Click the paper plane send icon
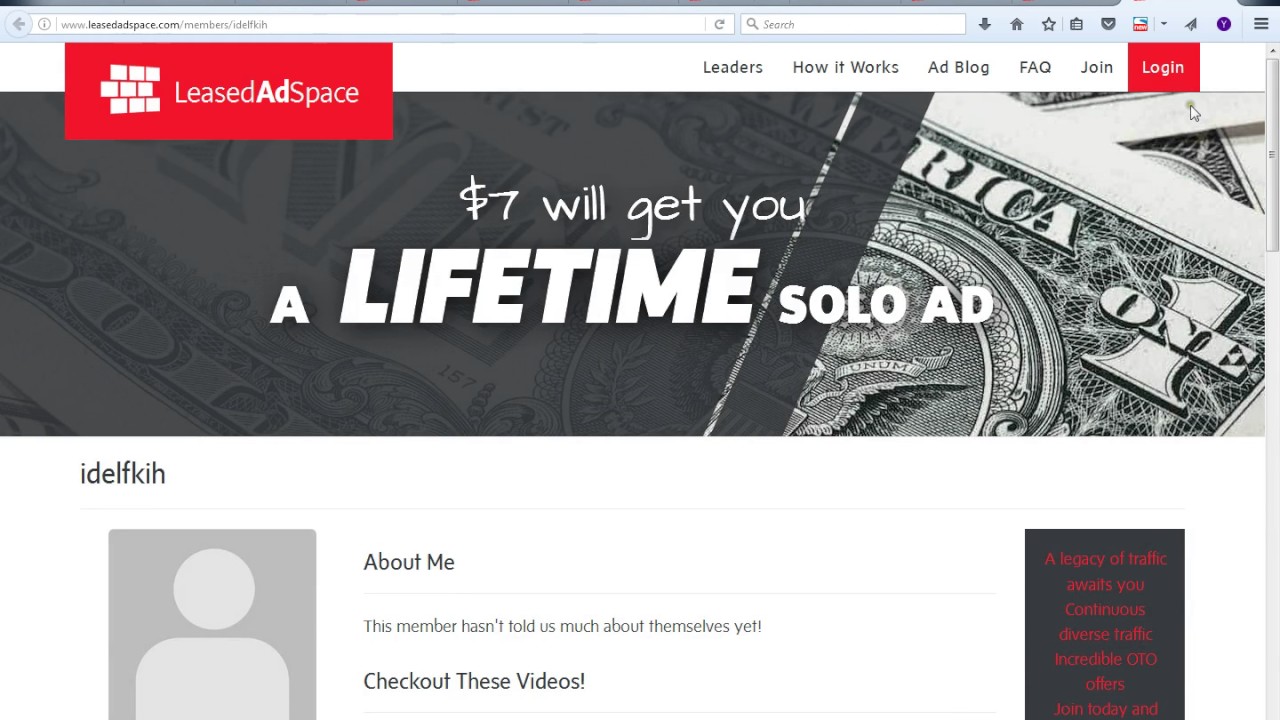This screenshot has height=720, width=1280. [x=1191, y=24]
